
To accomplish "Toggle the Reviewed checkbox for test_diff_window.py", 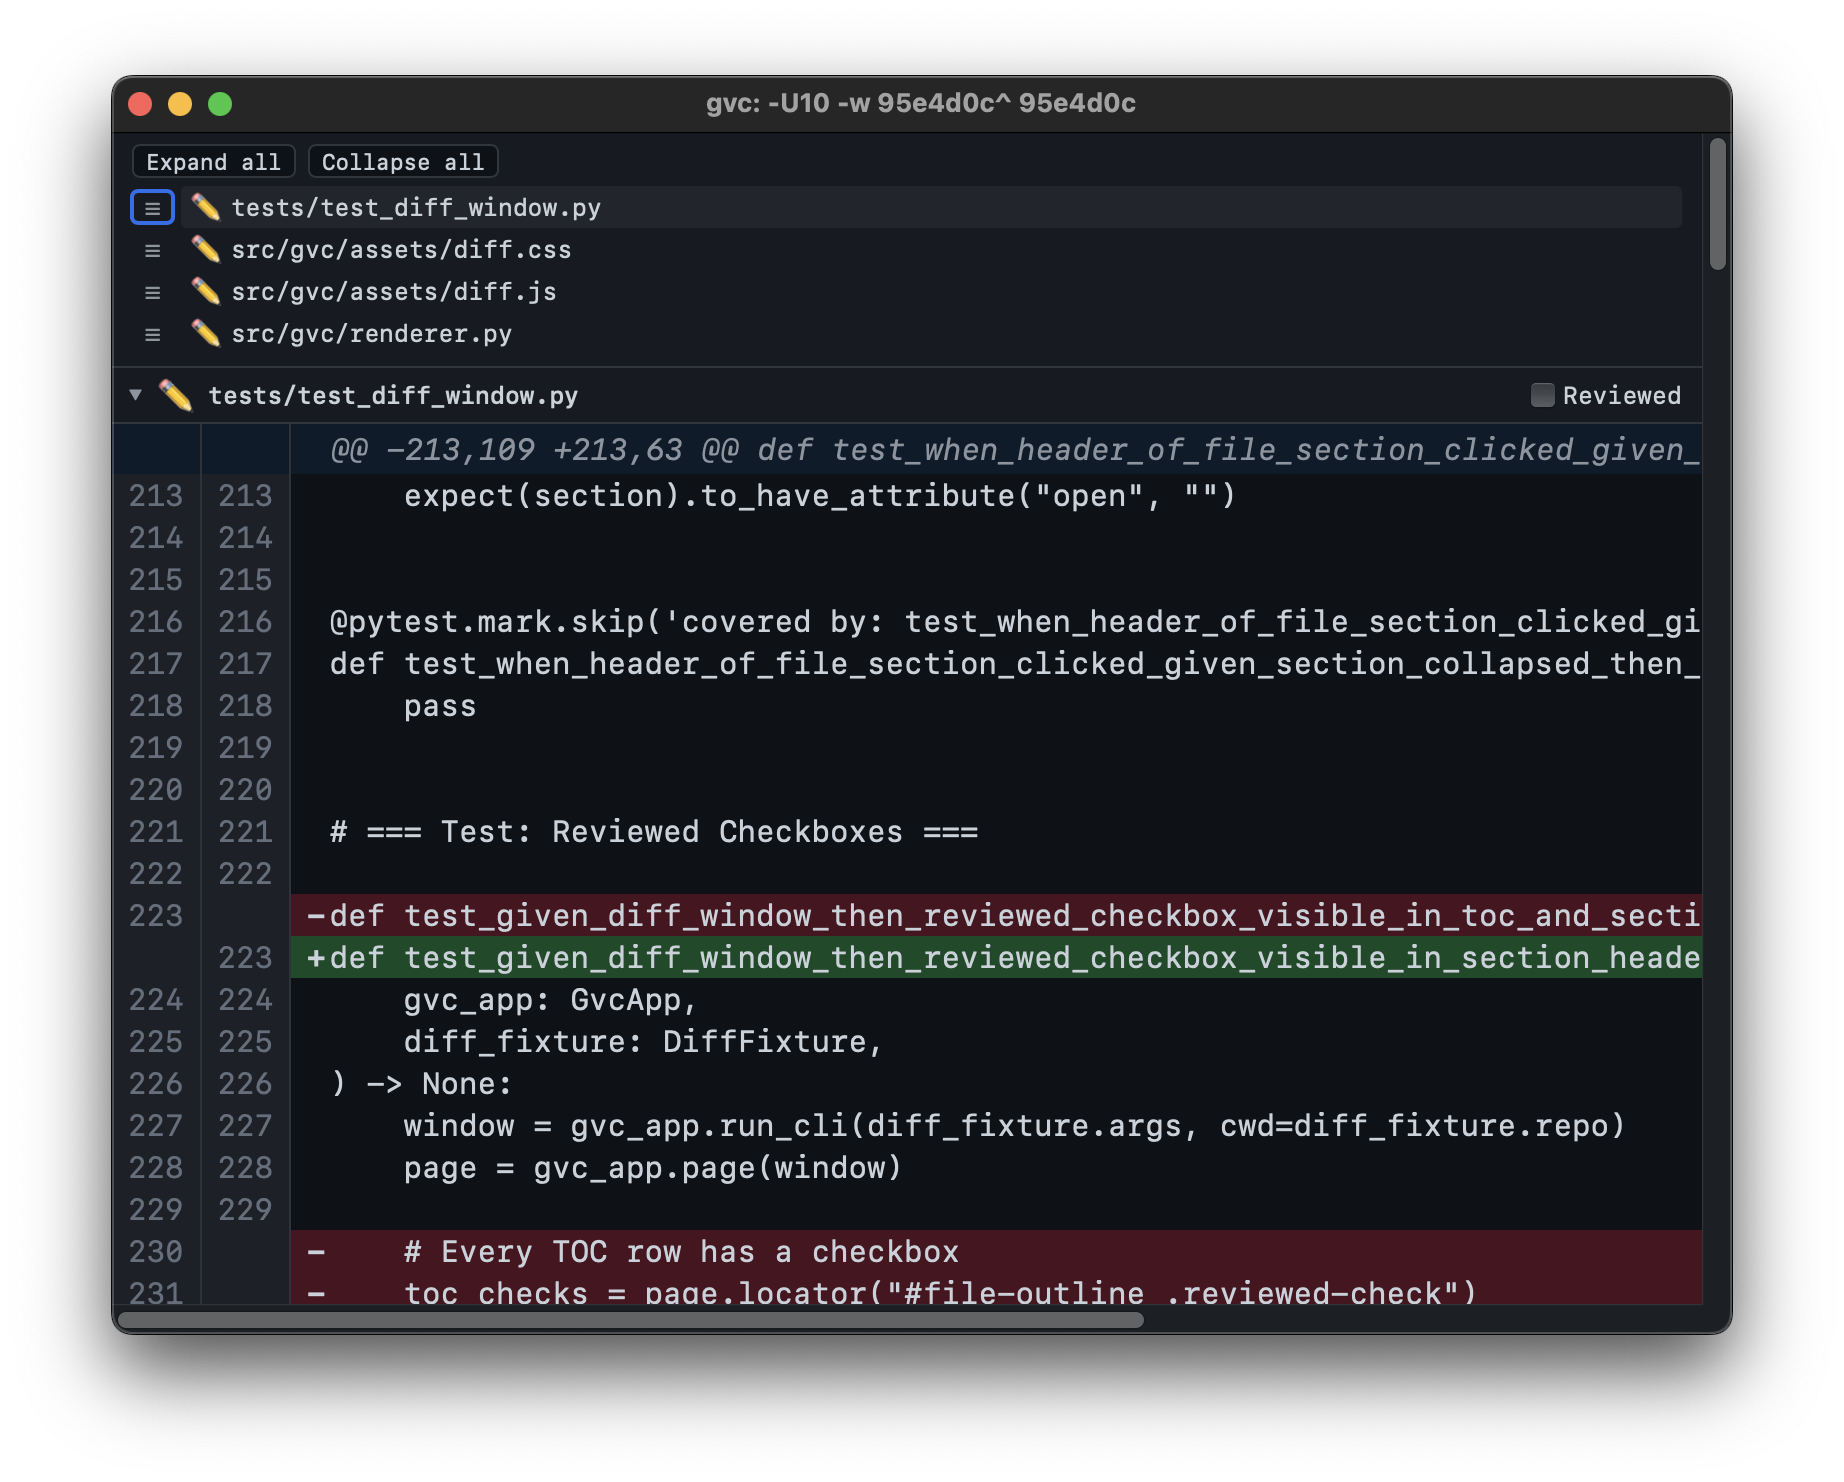I will pos(1543,395).
